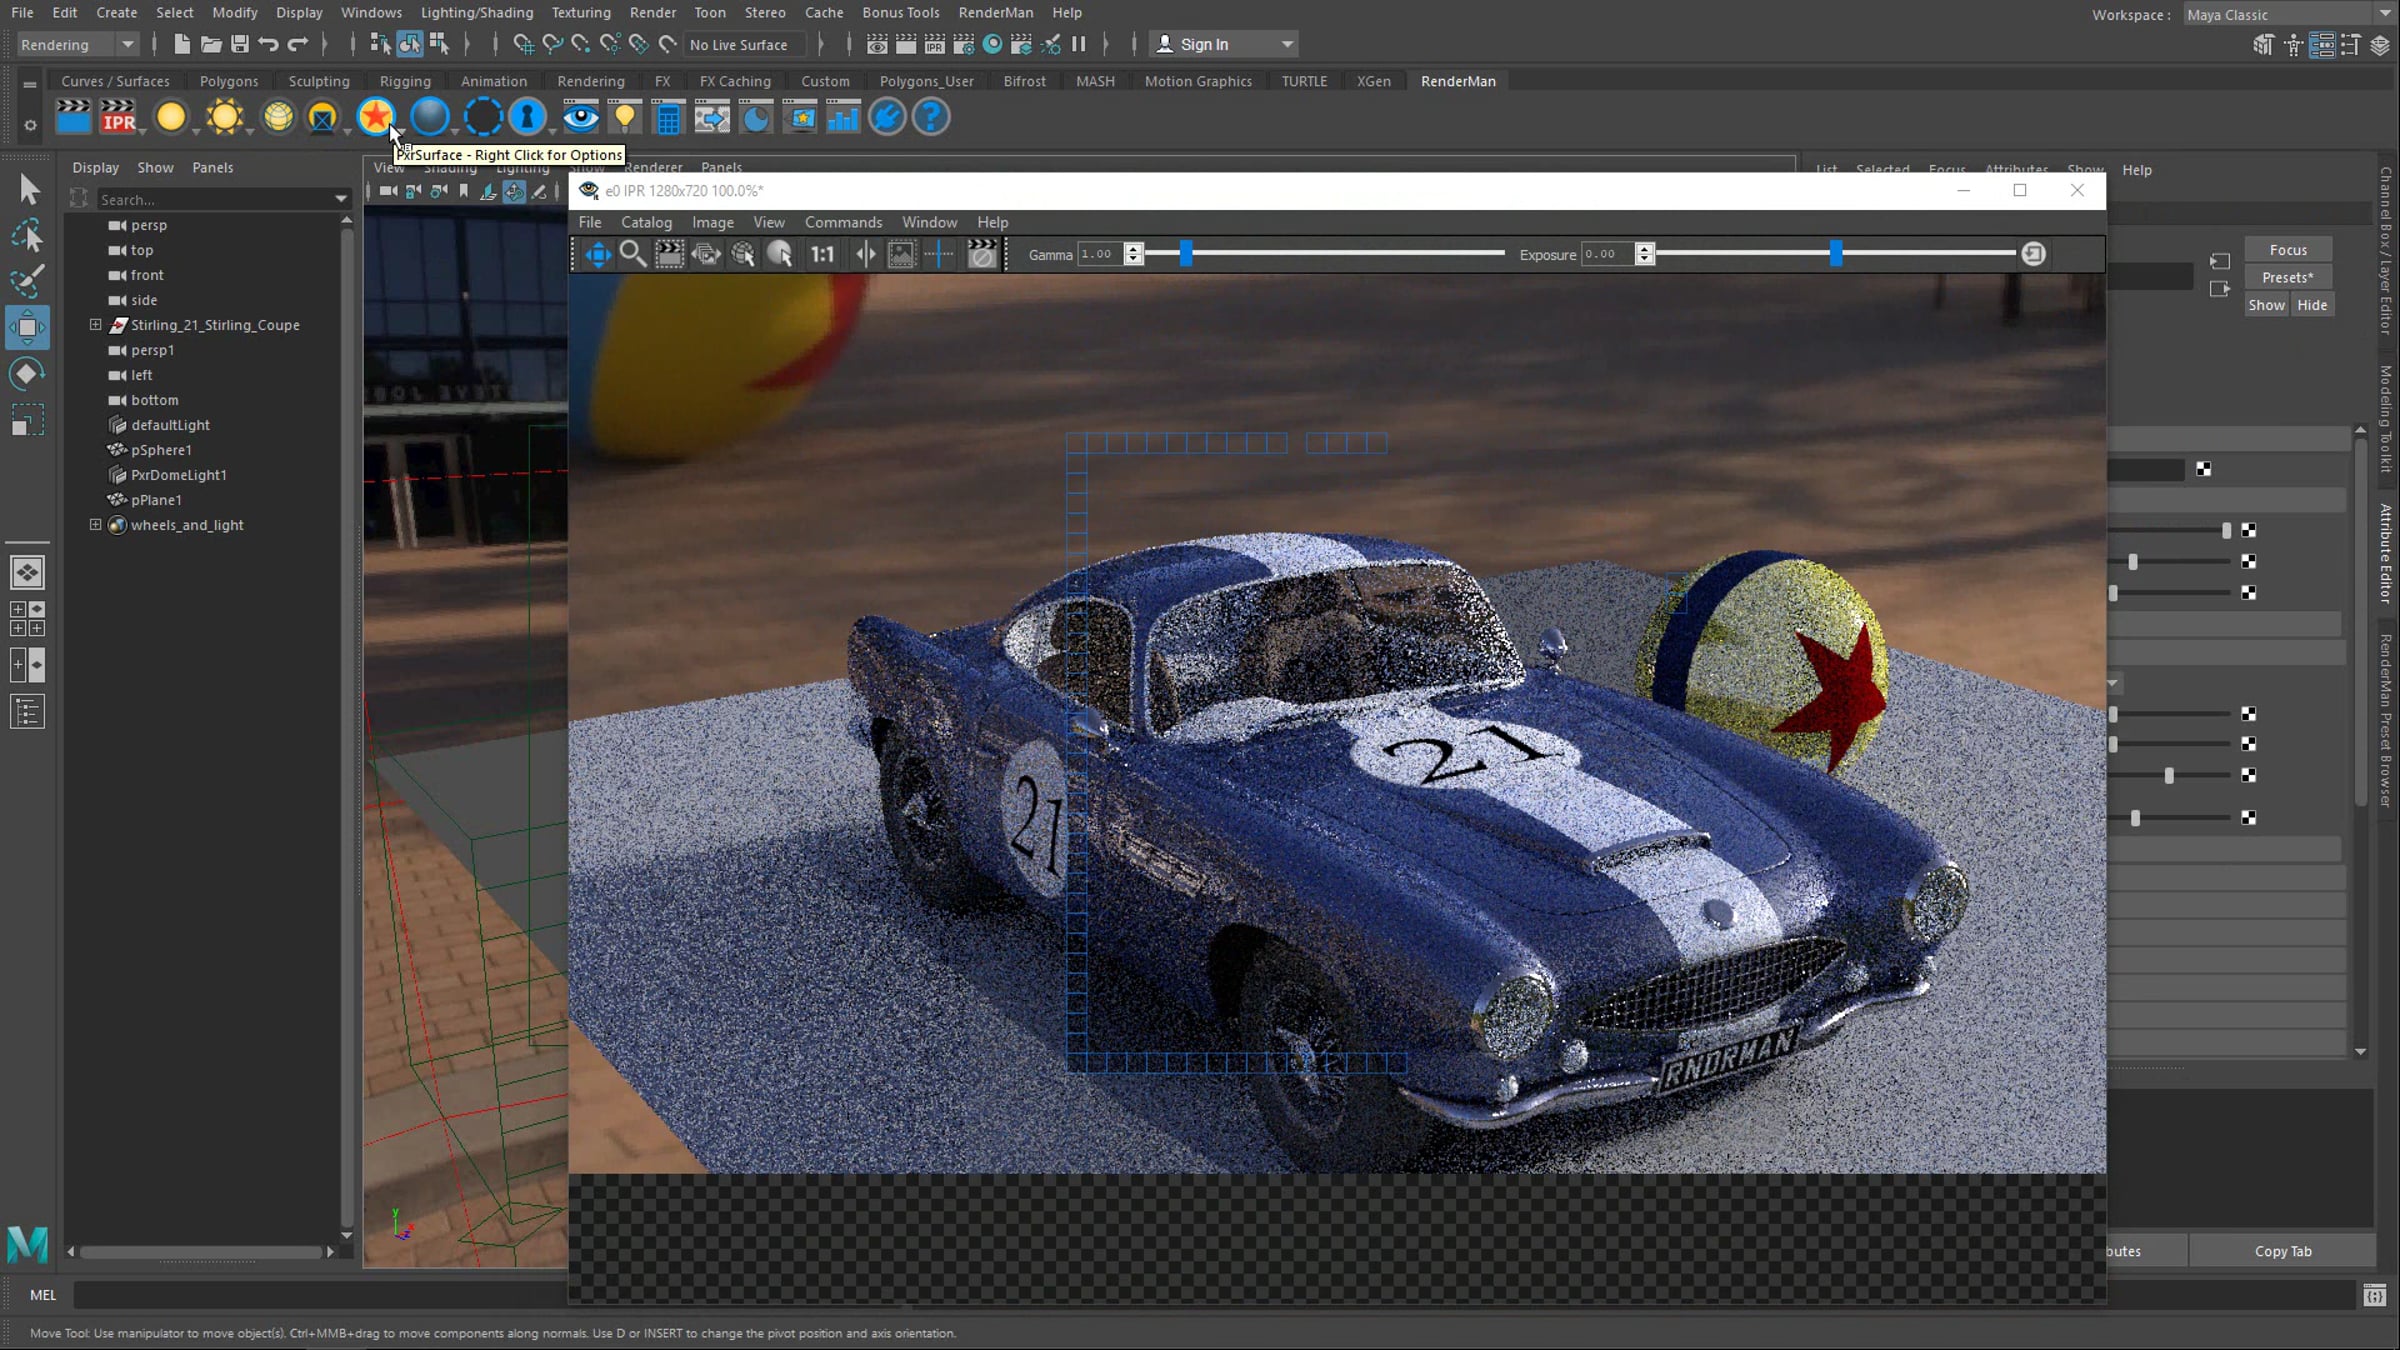Toggle the Attribute Editor panel icon
Image resolution: width=2400 pixels, height=1350 pixels.
[x=2322, y=45]
